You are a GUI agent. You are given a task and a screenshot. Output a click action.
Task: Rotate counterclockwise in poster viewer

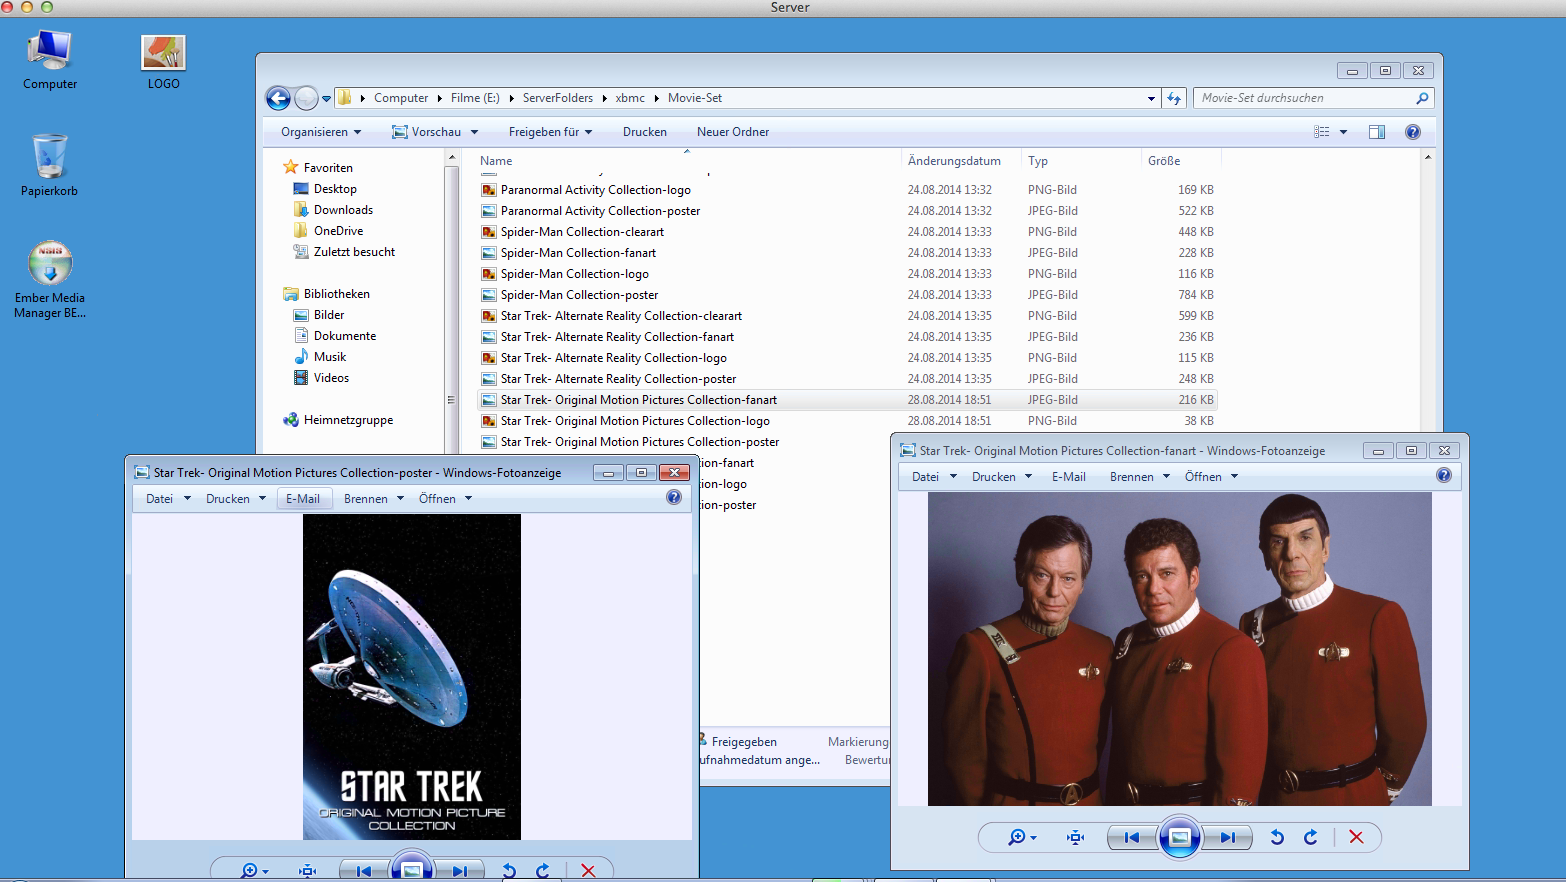point(509,871)
